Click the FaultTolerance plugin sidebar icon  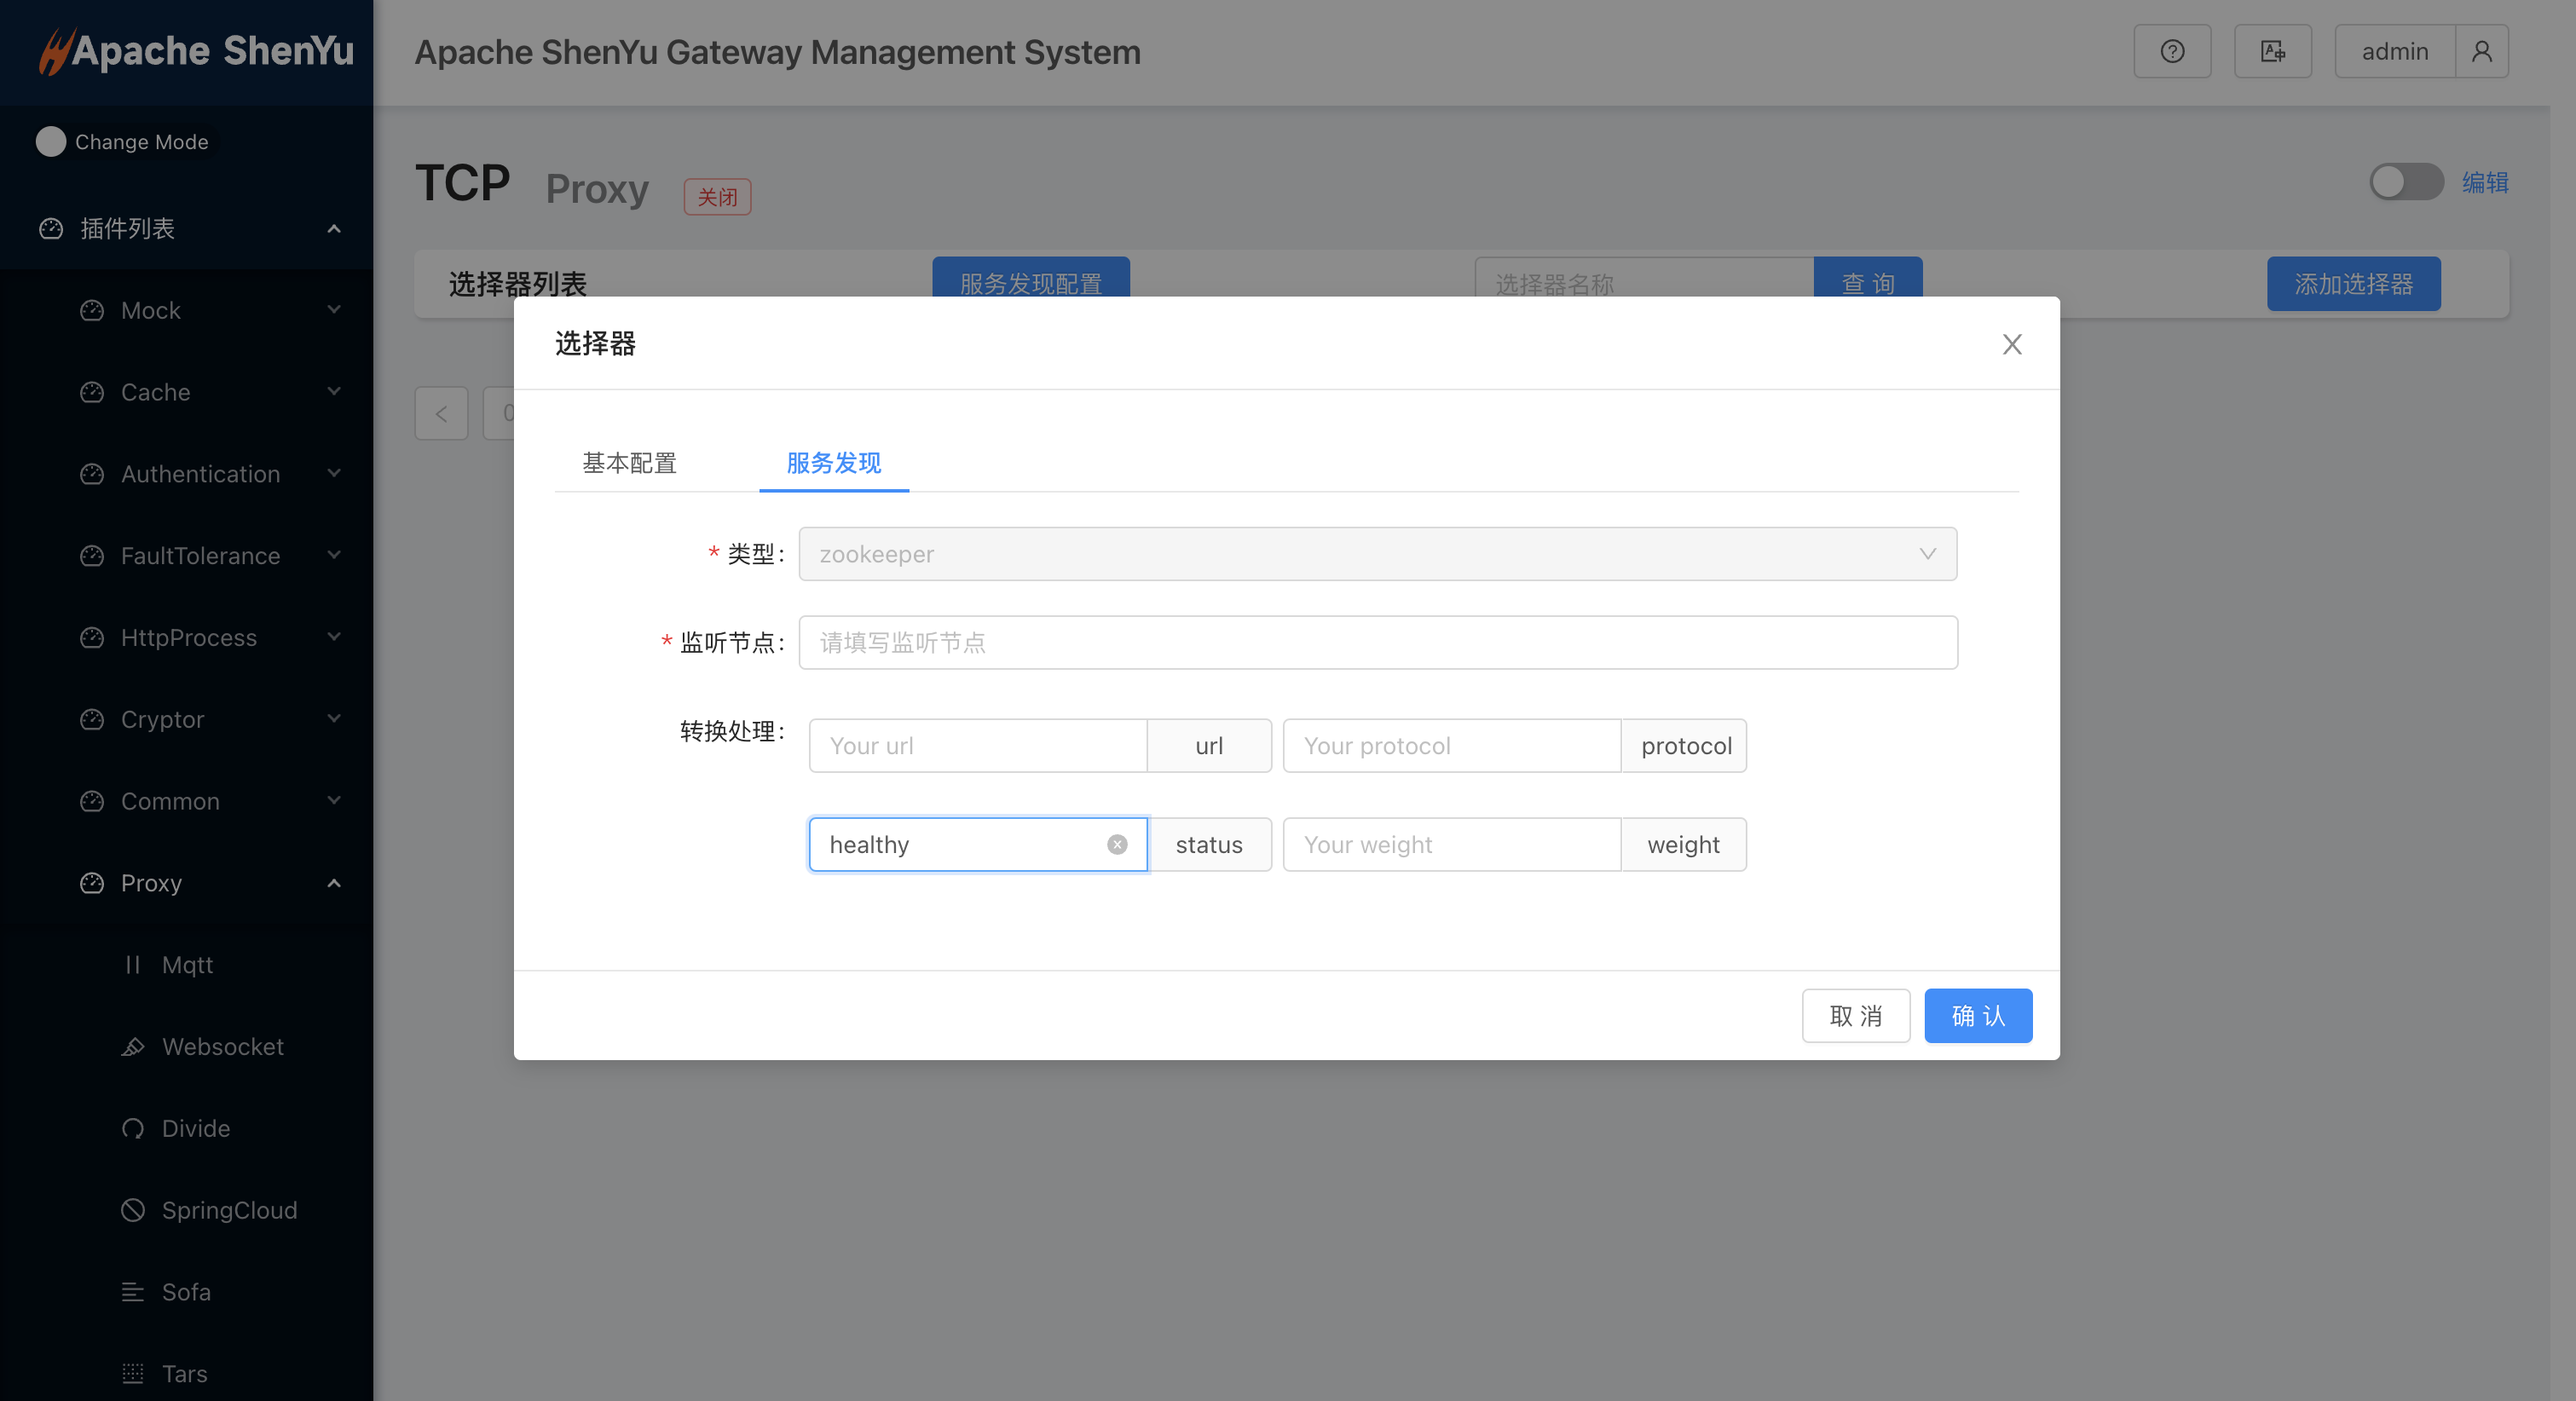[91, 556]
